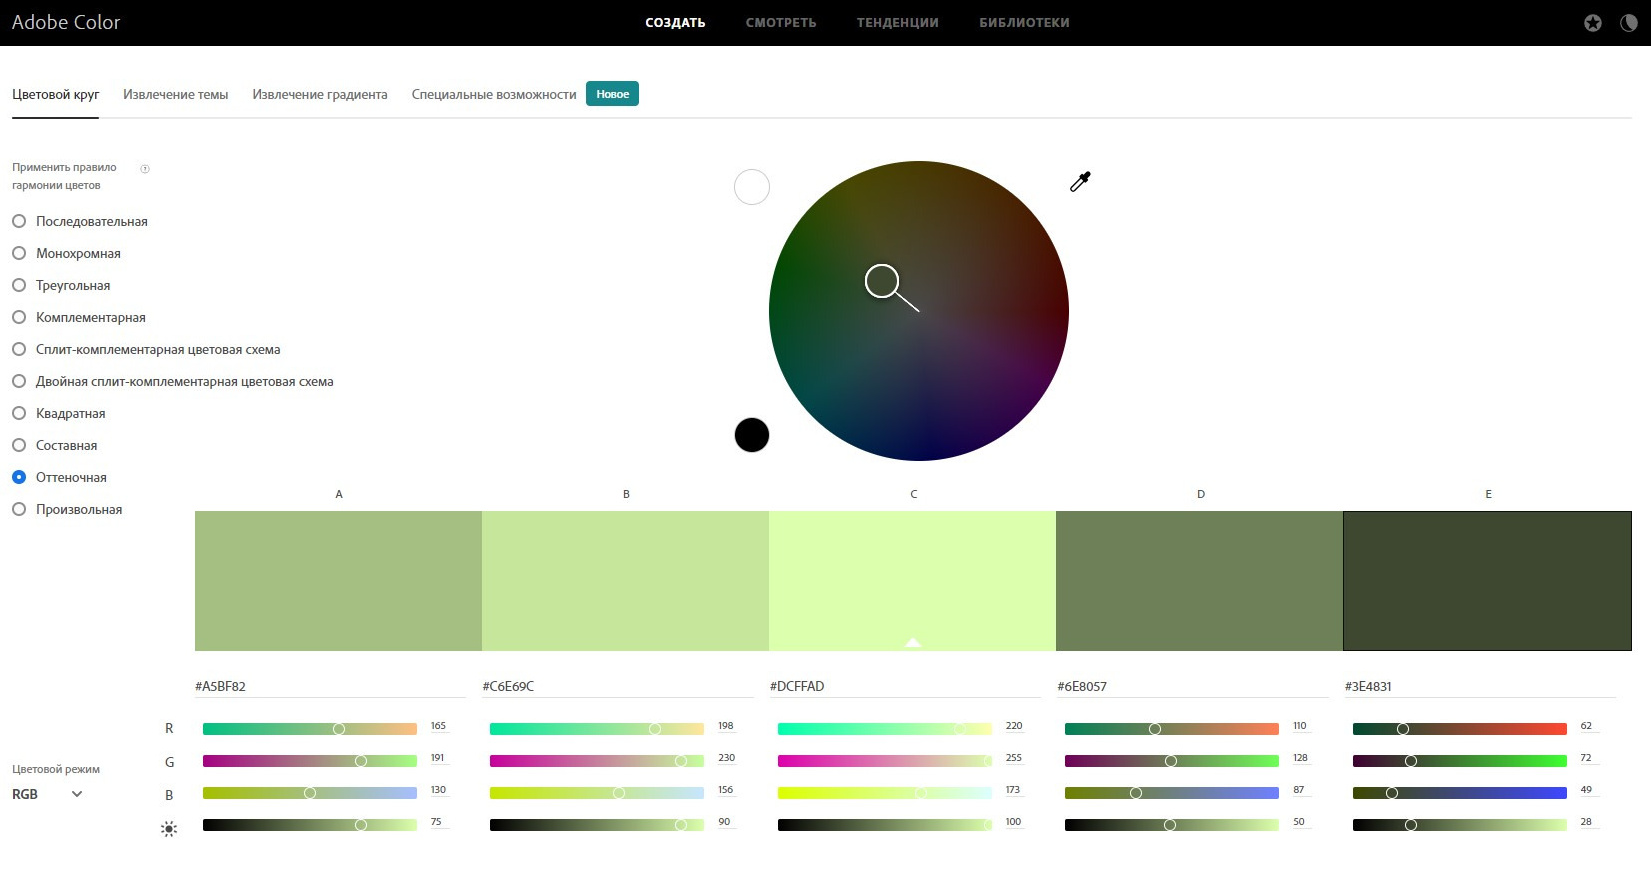1651x887 pixels.
Task: Select dark color swatch E
Action: point(1487,581)
